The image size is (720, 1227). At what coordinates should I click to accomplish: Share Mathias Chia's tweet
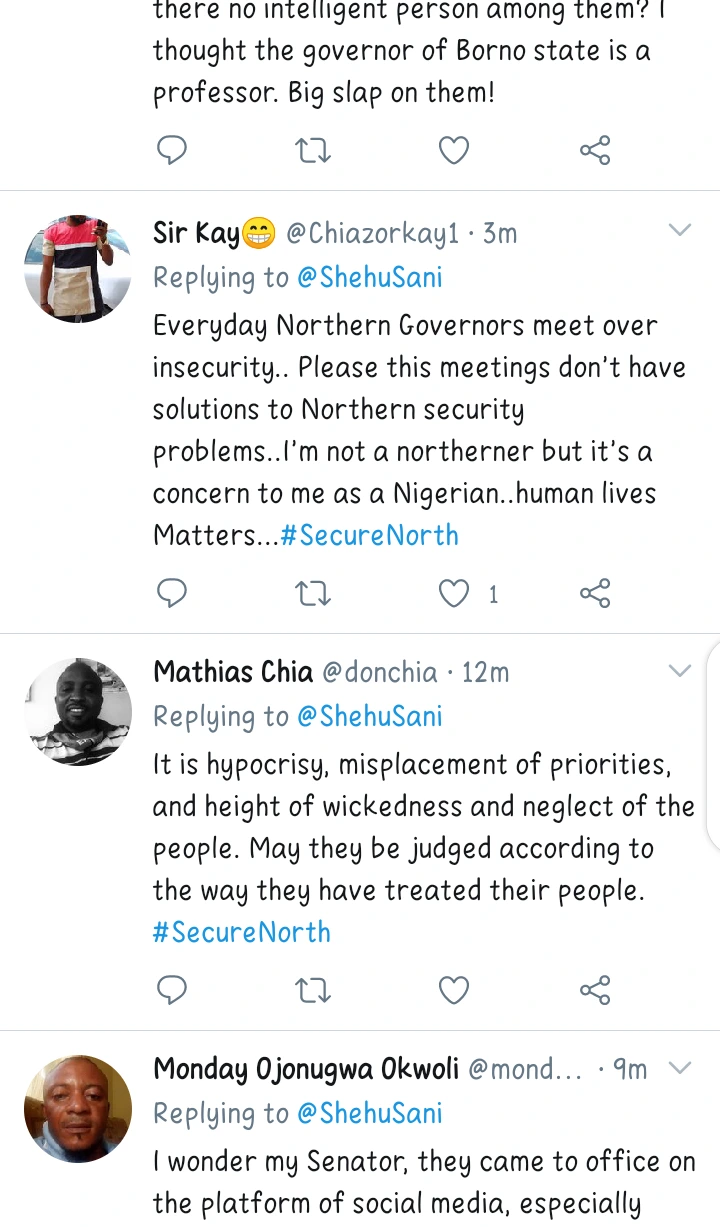pos(595,990)
